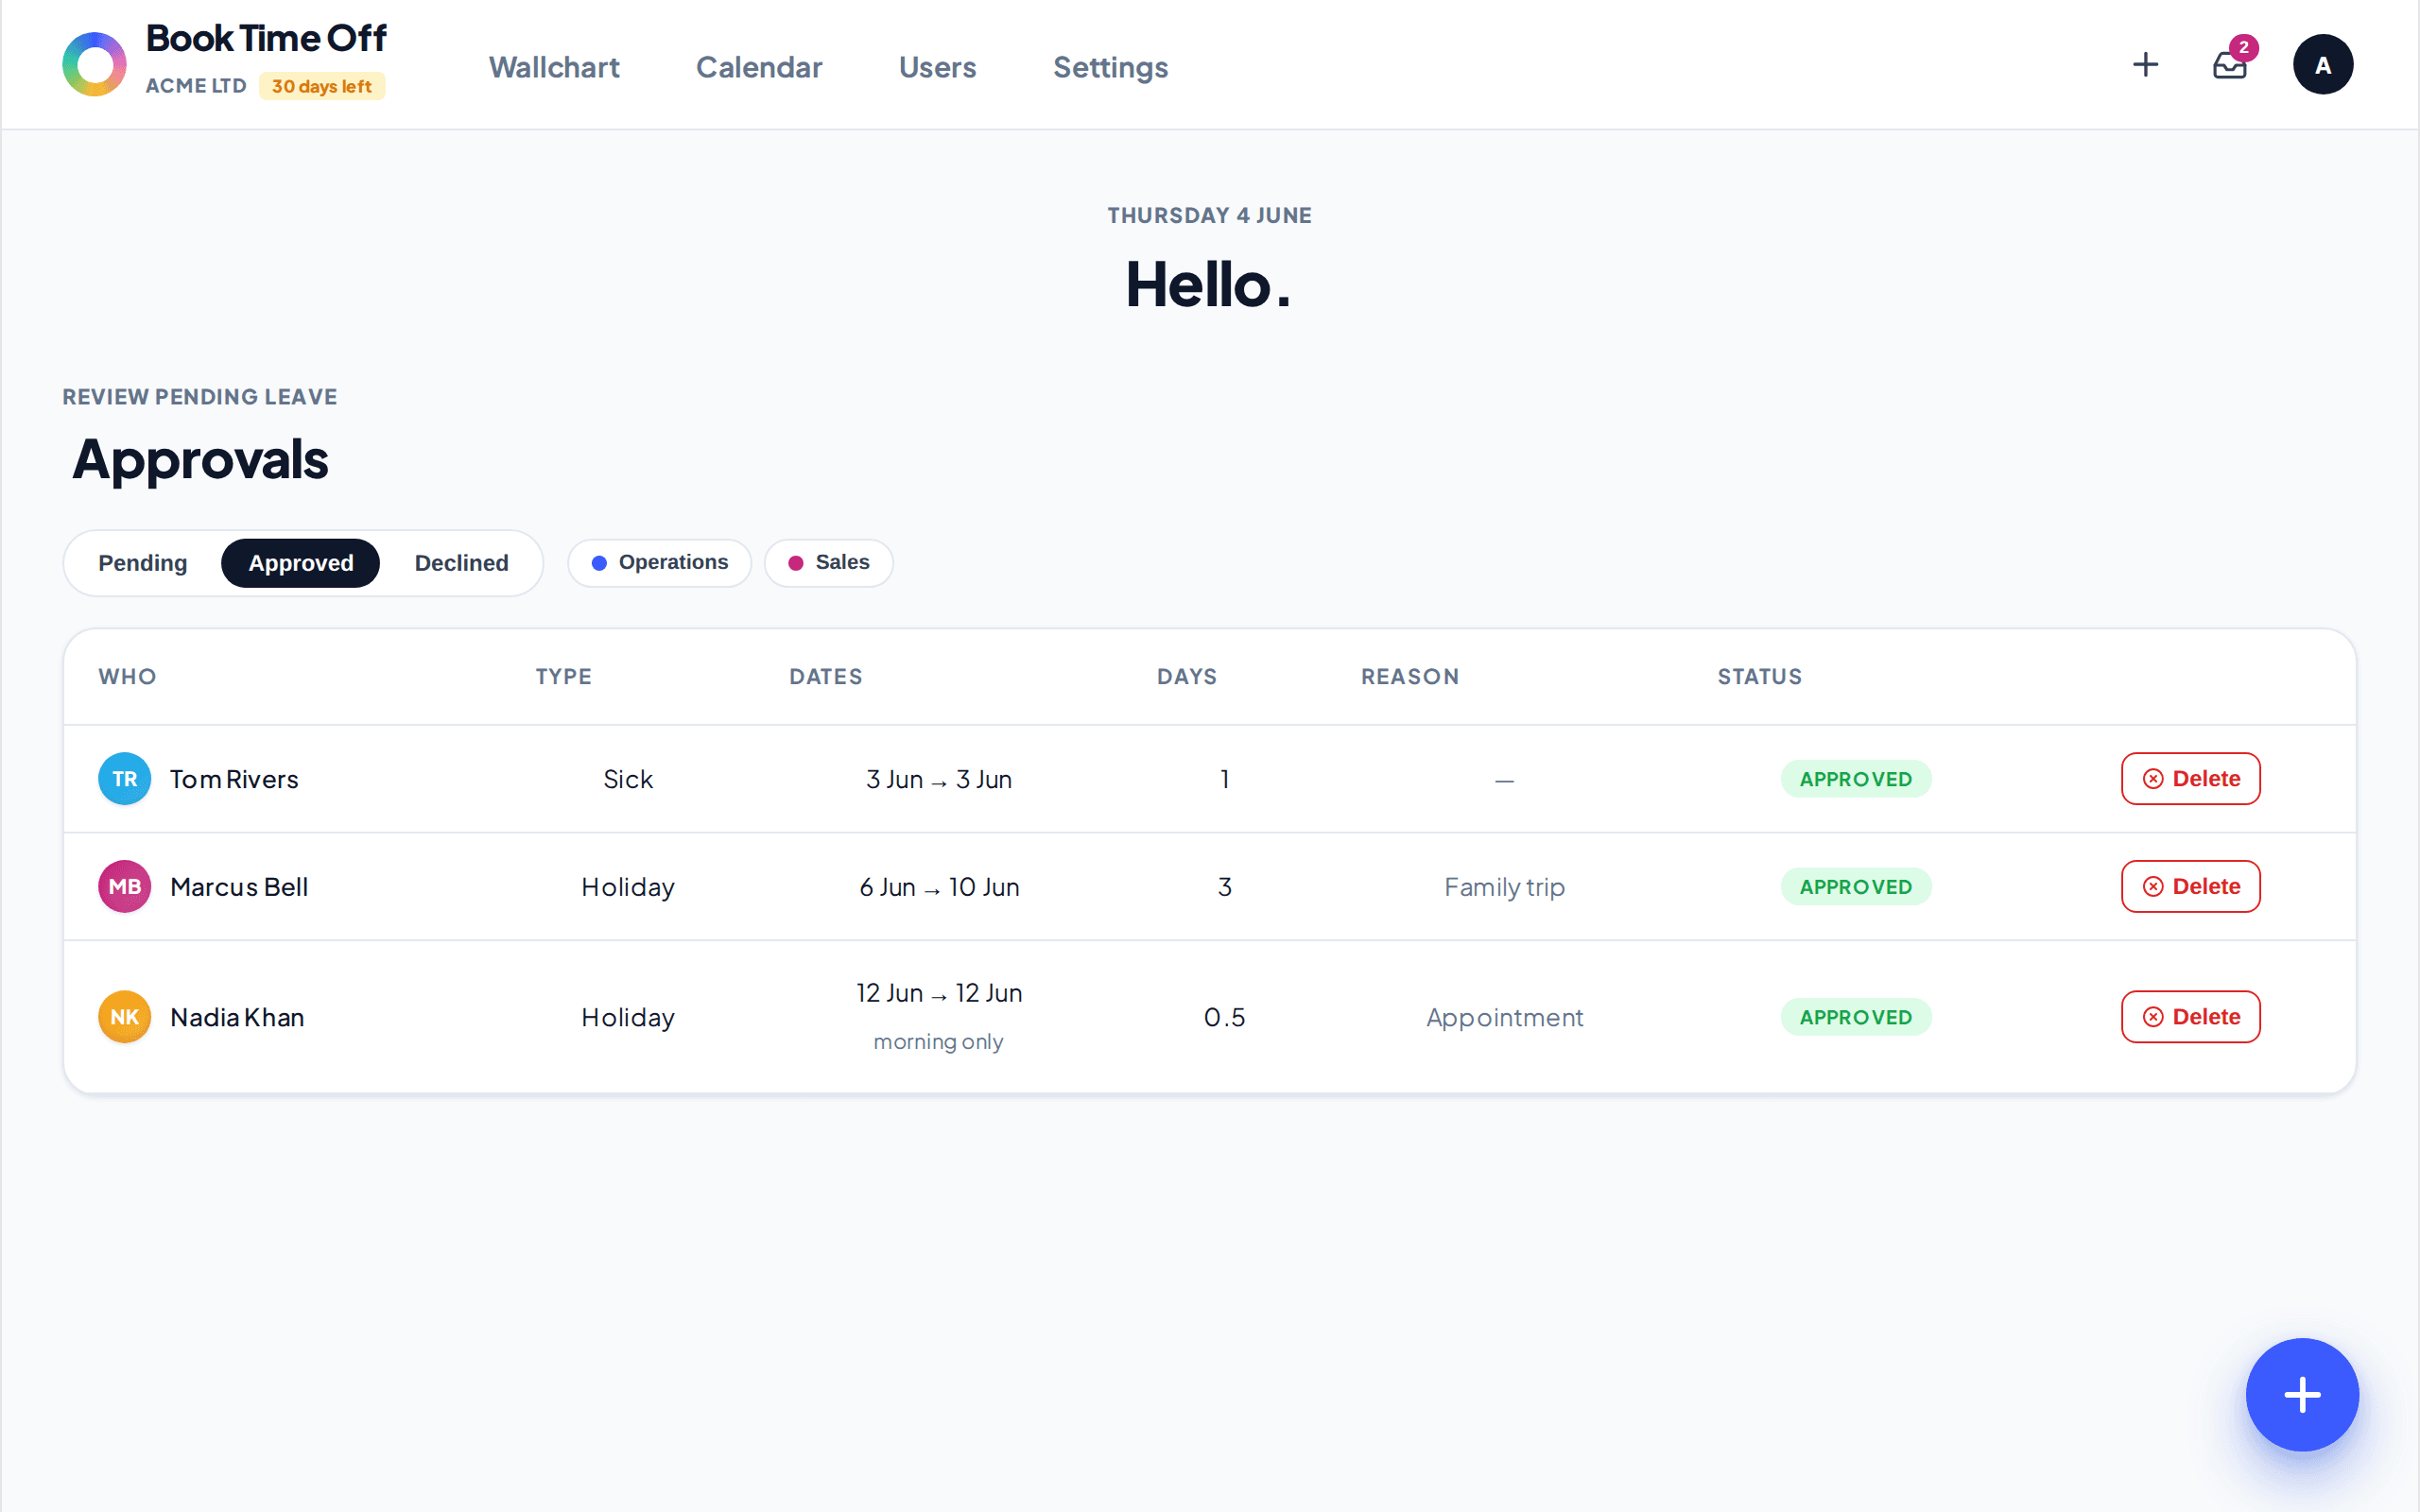The height and width of the screenshot is (1512, 2420).
Task: Click the 12 Jun → 12 Jun dates
Action: pos(939,993)
